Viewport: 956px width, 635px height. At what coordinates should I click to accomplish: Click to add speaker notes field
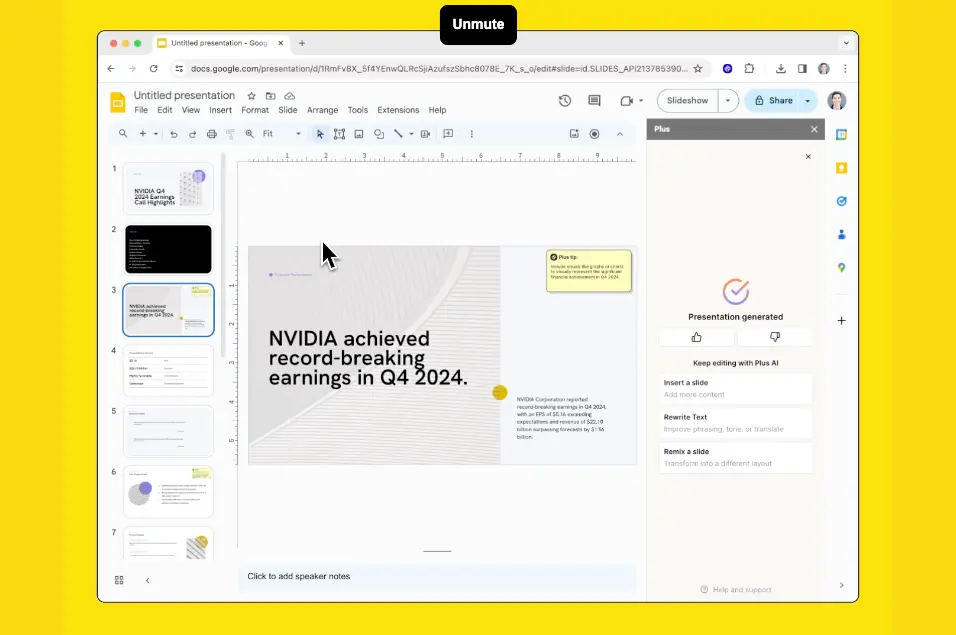[437, 576]
